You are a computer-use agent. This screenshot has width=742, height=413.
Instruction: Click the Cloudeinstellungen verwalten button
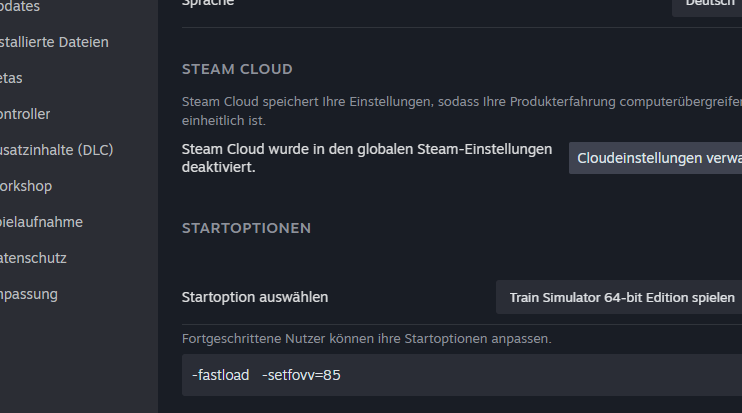click(x=656, y=158)
